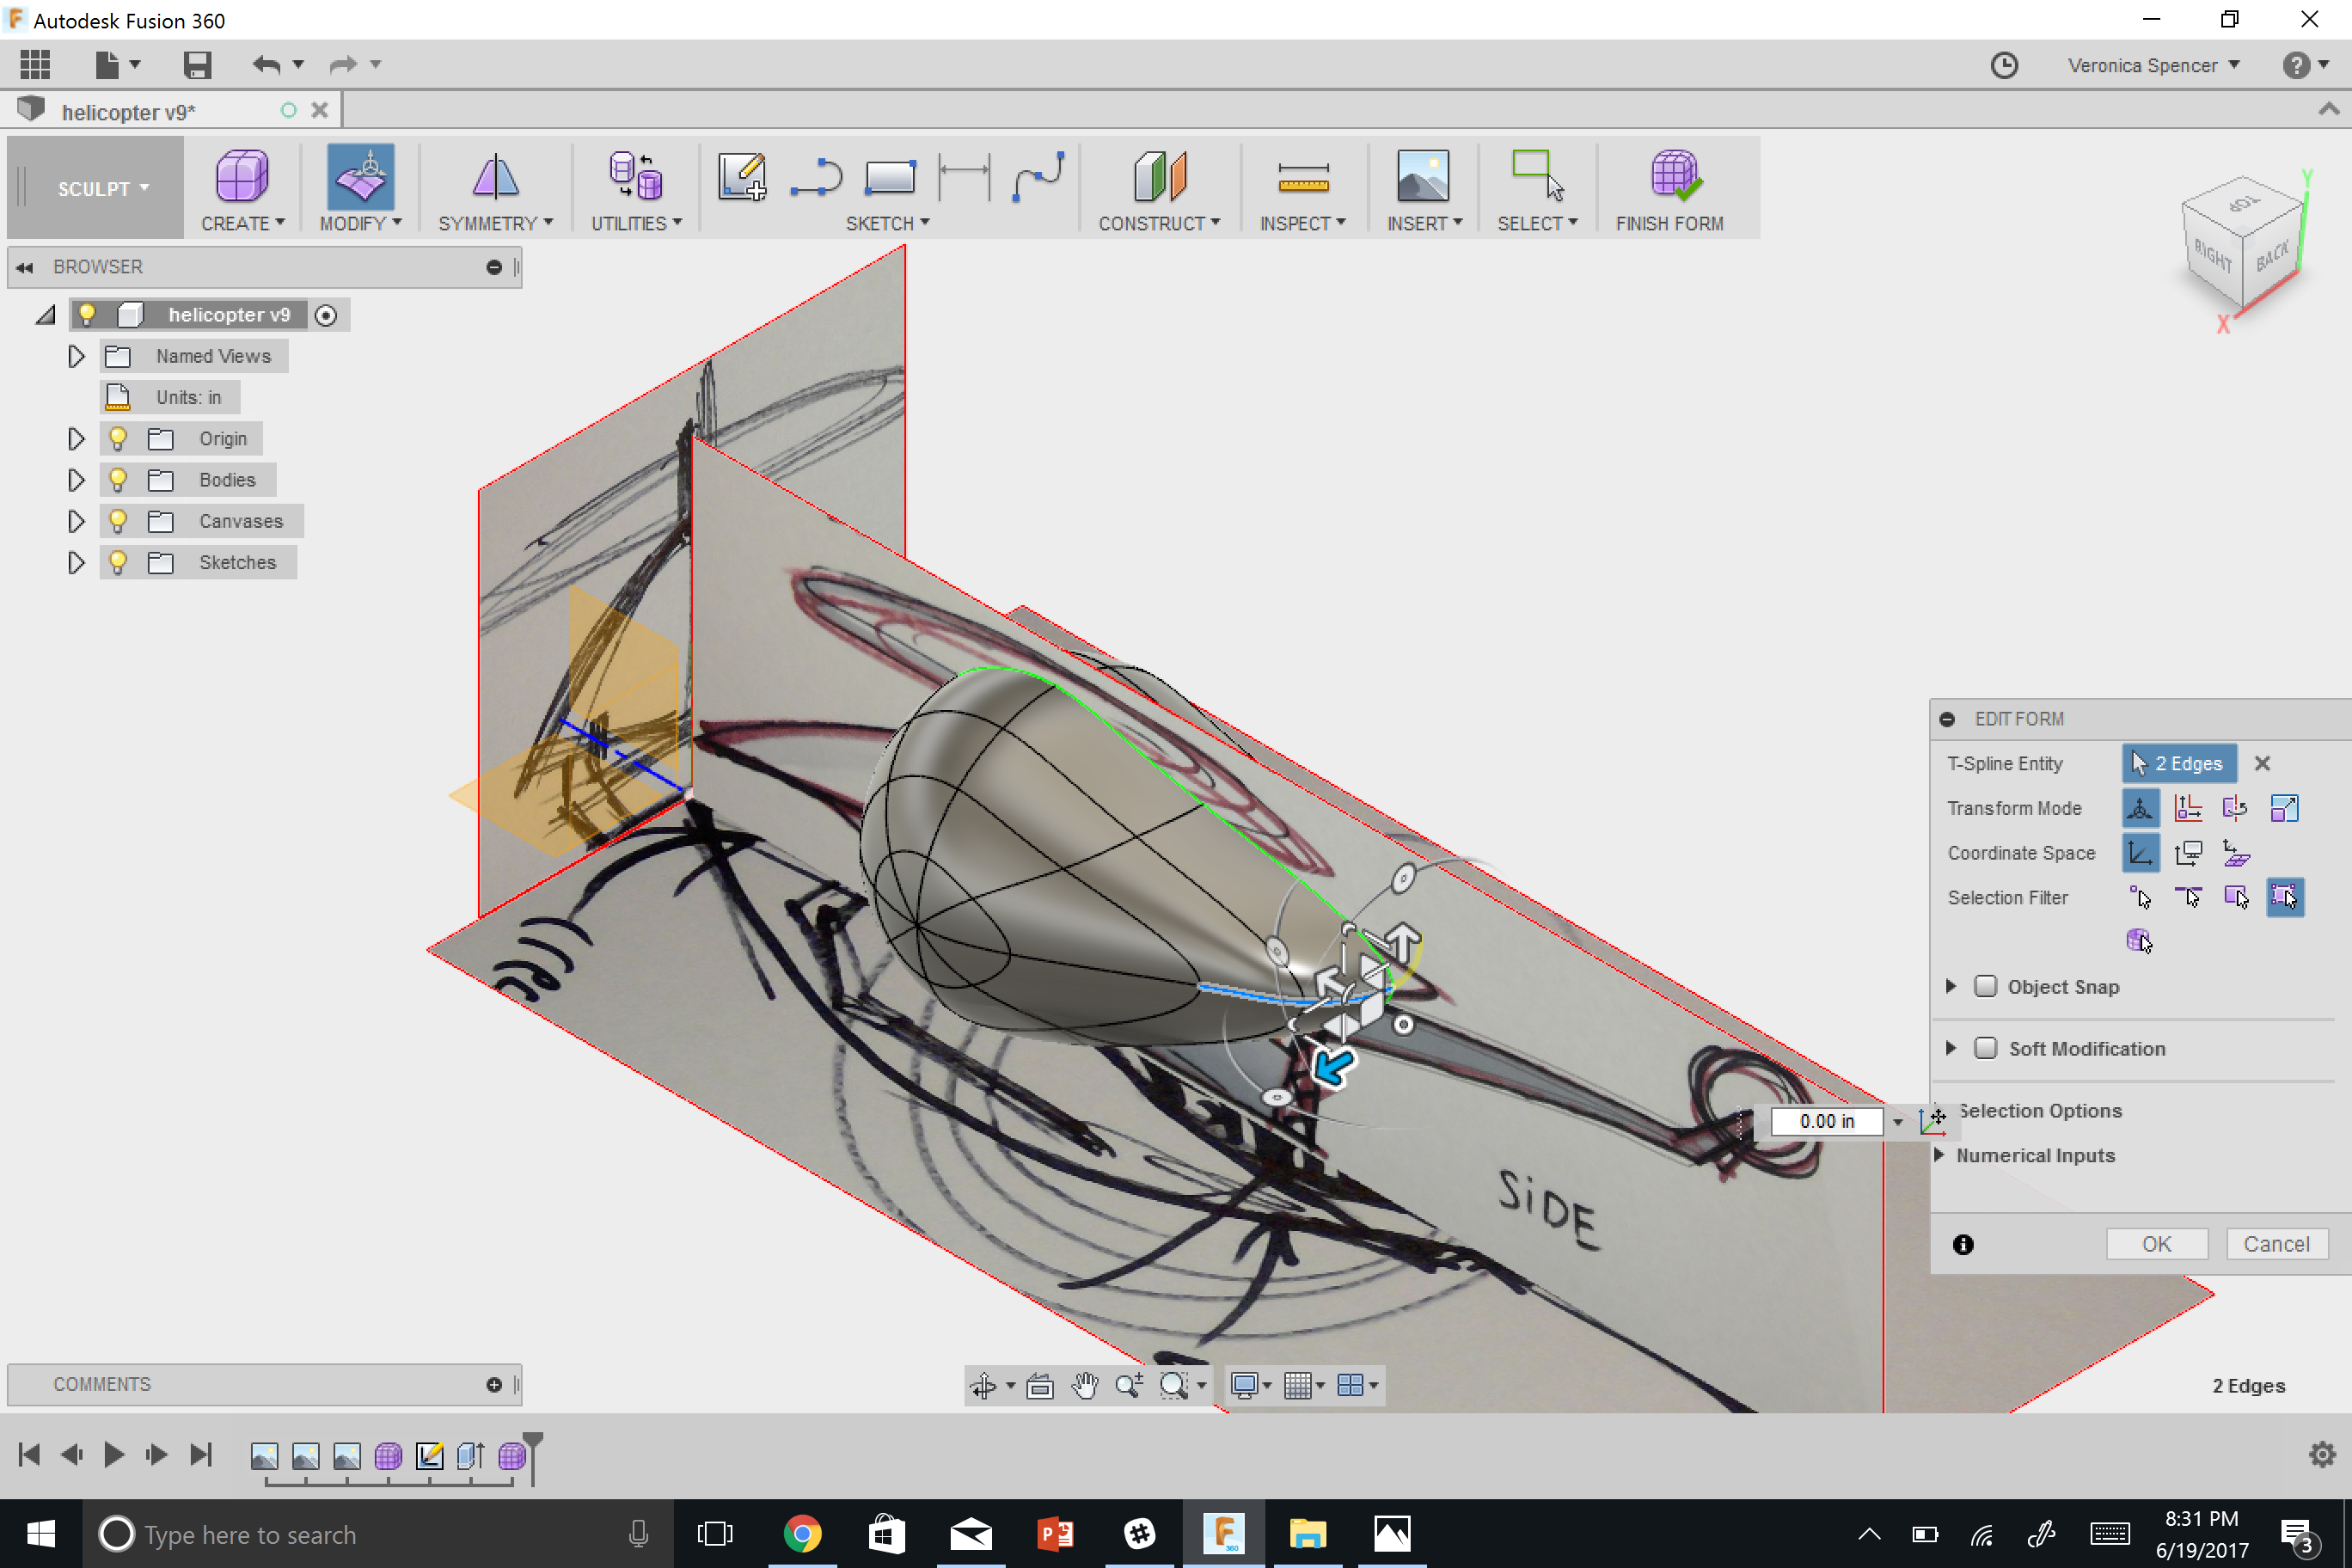The image size is (2352, 1568).
Task: Select the Measure ruler icon under Inspect
Action: point(1302,178)
